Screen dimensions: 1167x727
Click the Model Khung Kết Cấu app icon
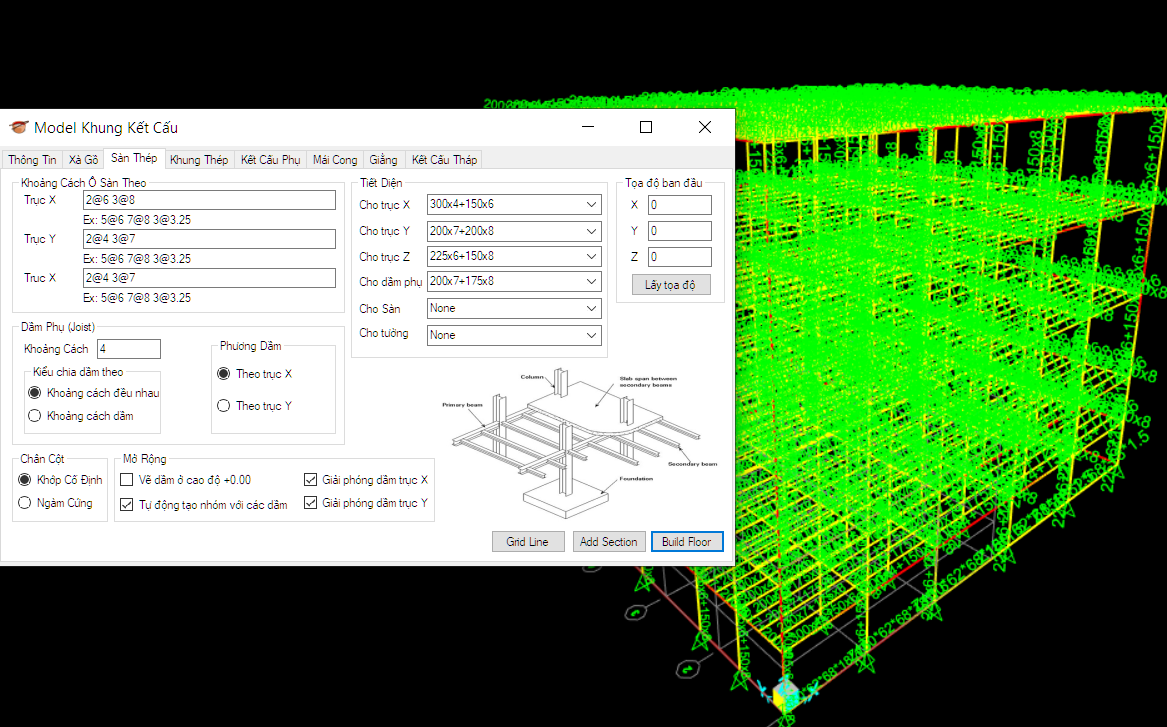coord(19,127)
